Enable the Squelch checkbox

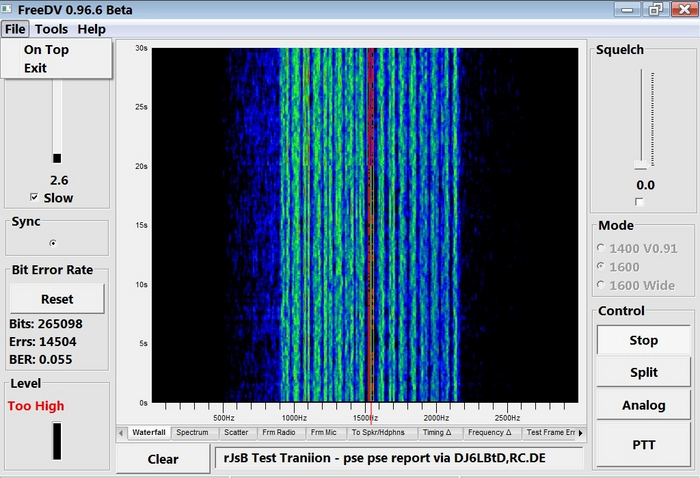639,202
